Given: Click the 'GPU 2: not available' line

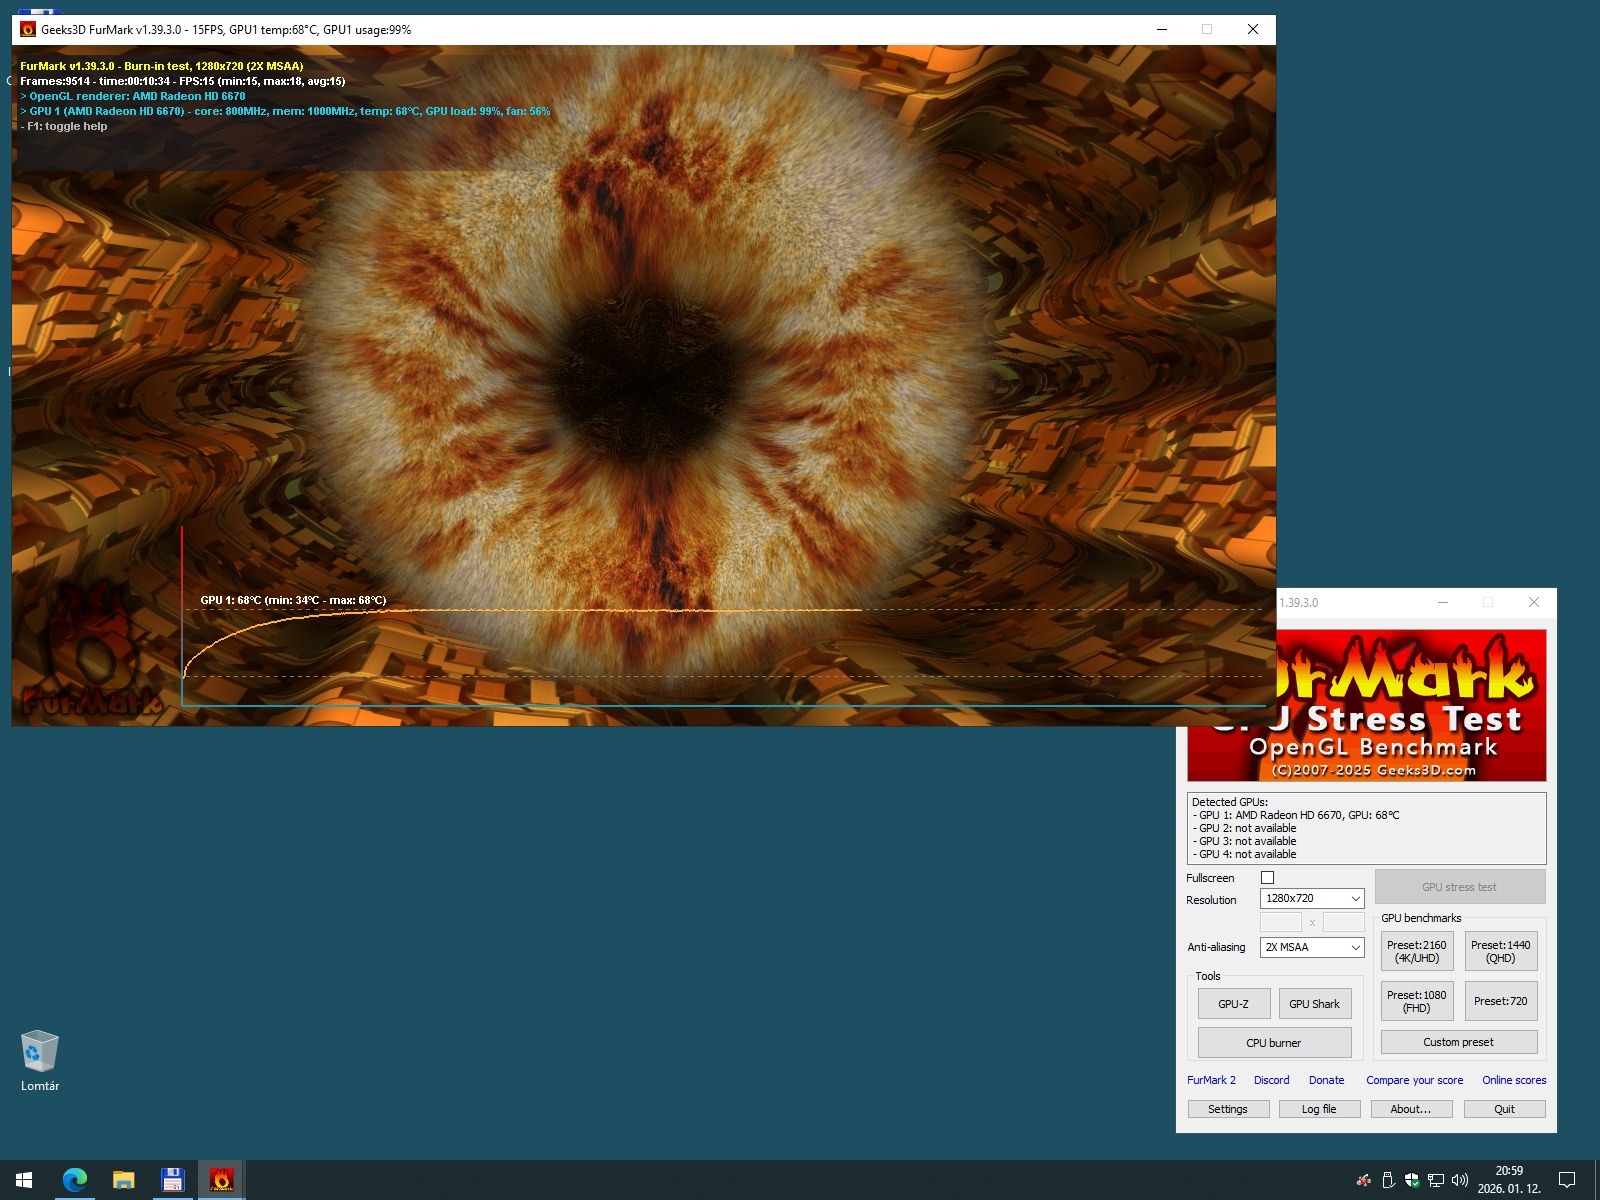Looking at the screenshot, I should pyautogui.click(x=1244, y=828).
